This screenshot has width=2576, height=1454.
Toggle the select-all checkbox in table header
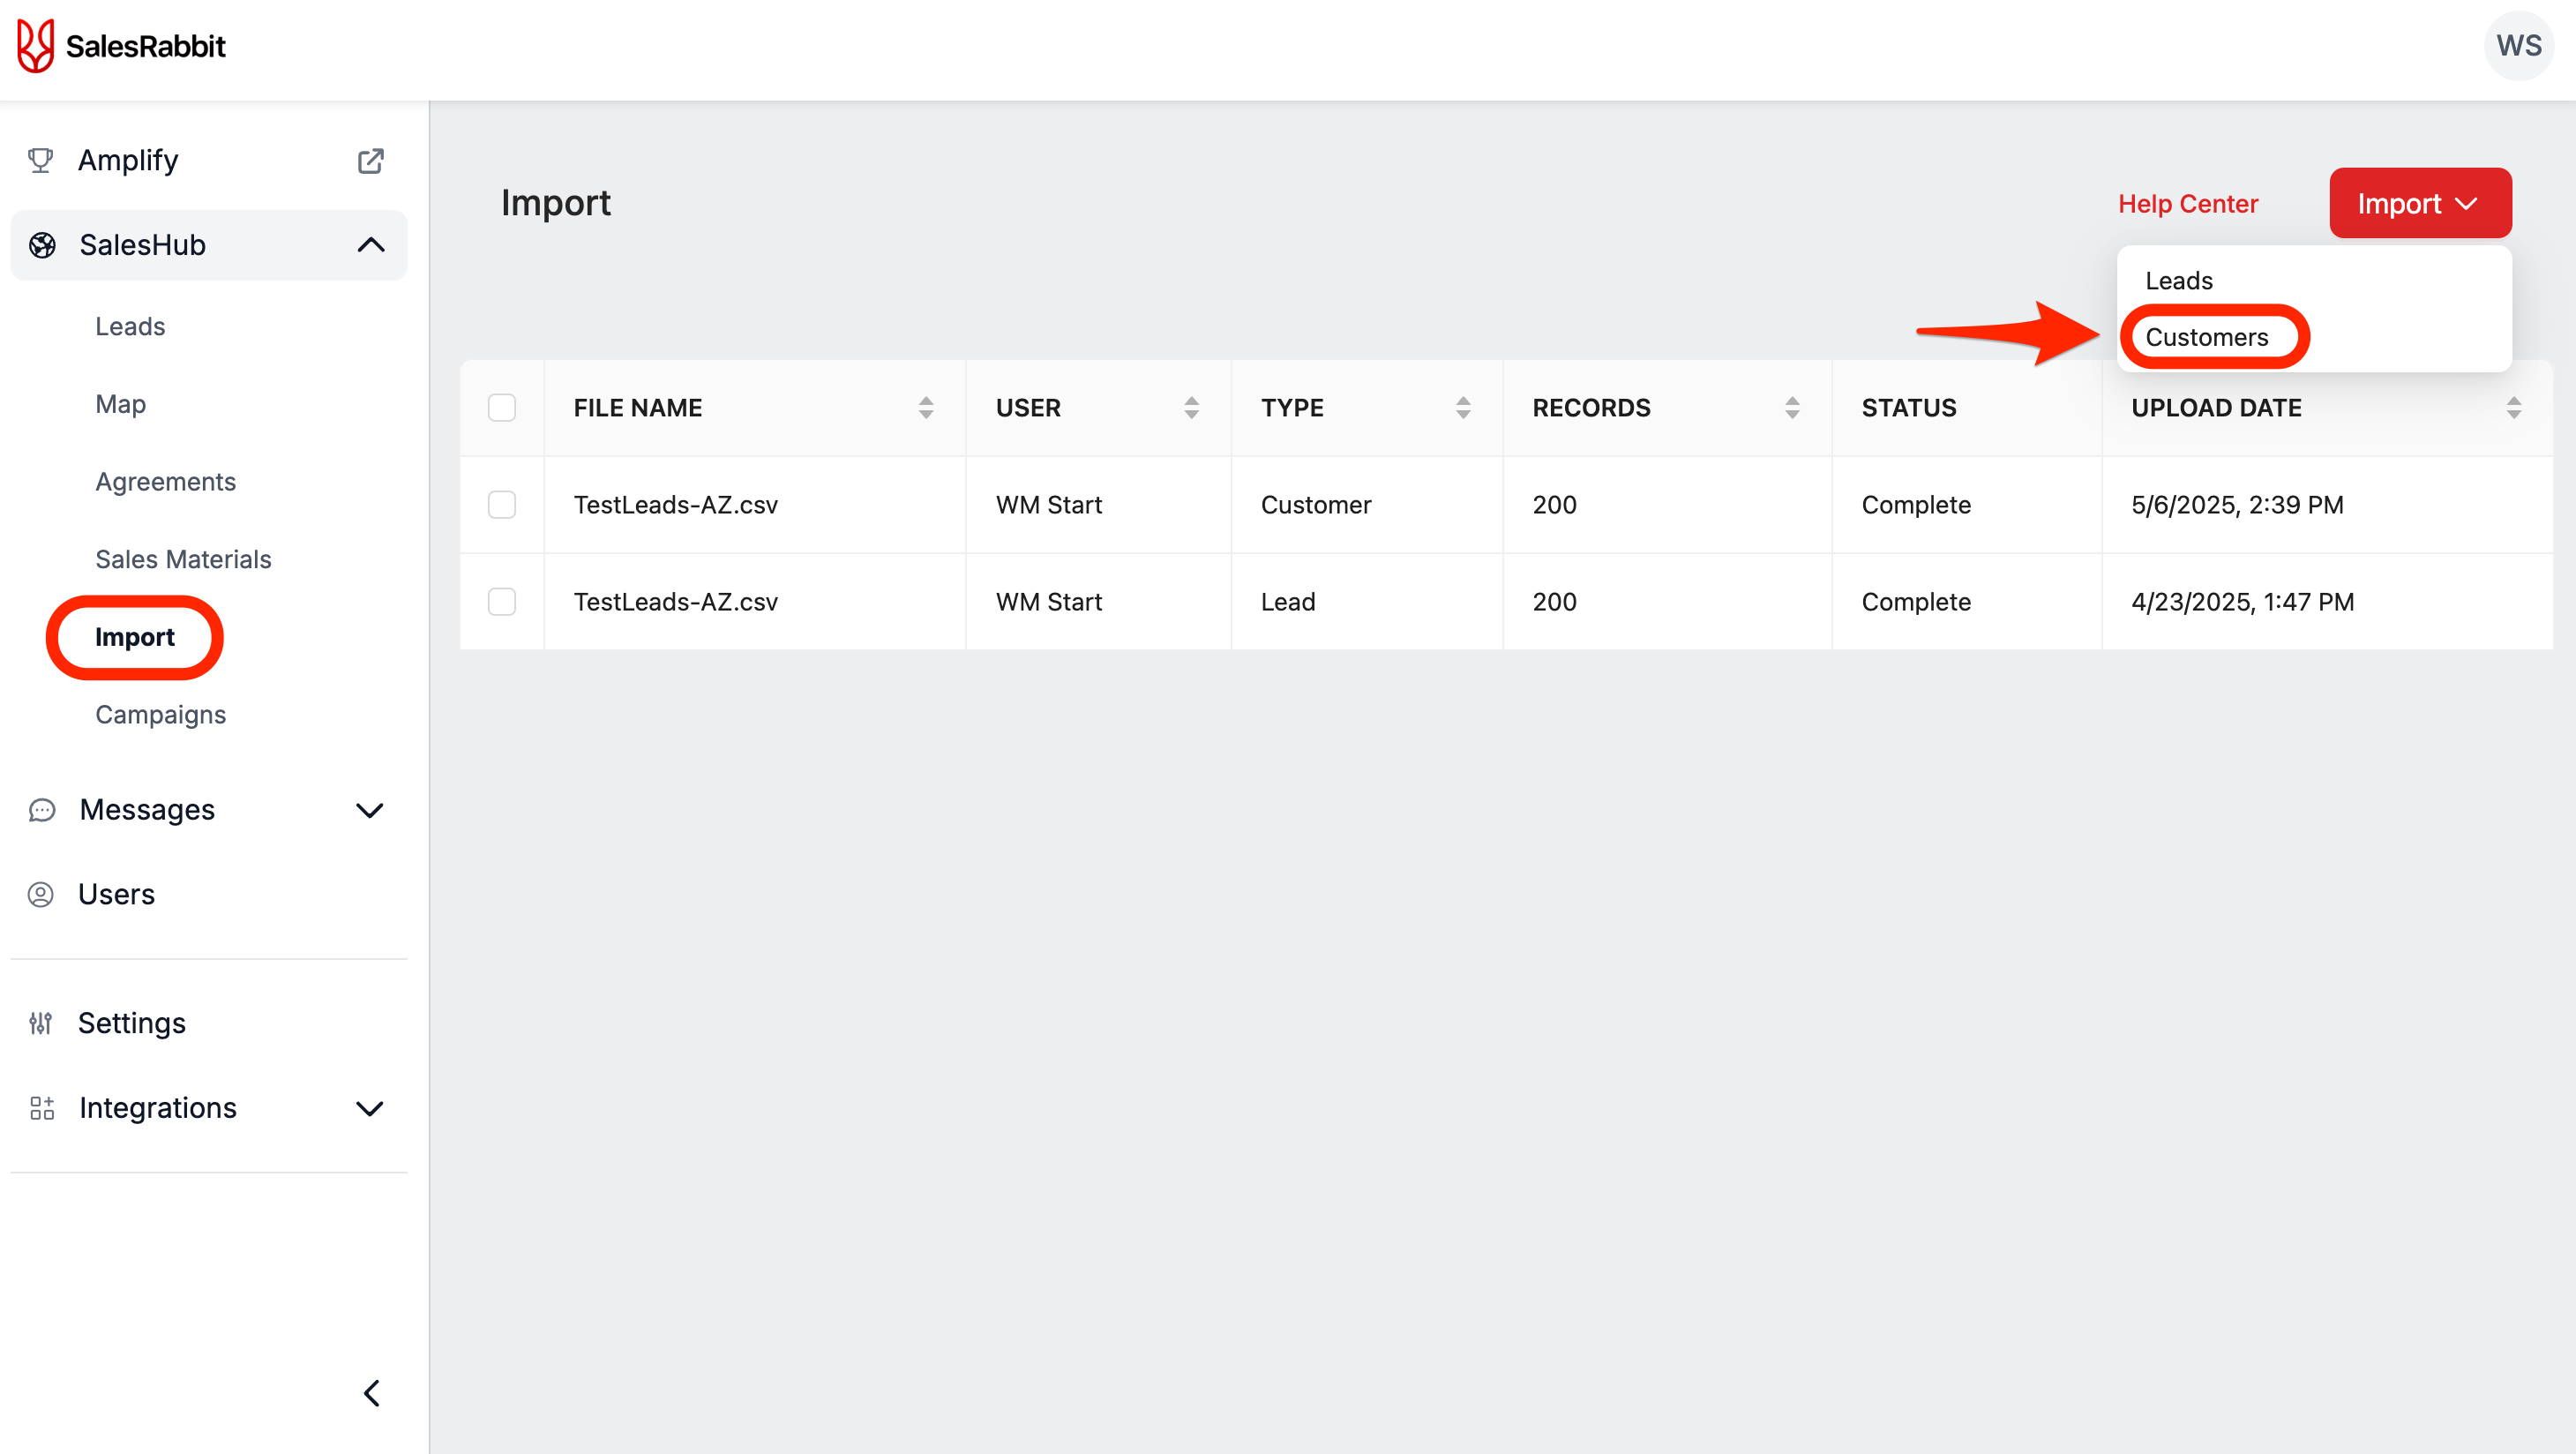click(x=502, y=408)
